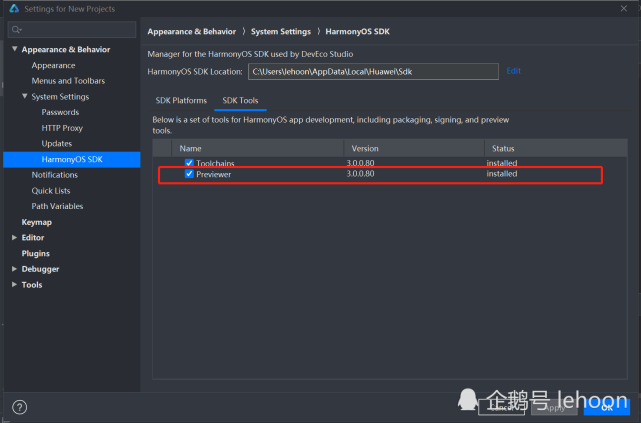Collapse the System Settings tree arrow
This screenshot has height=423, width=641.
coord(25,96)
